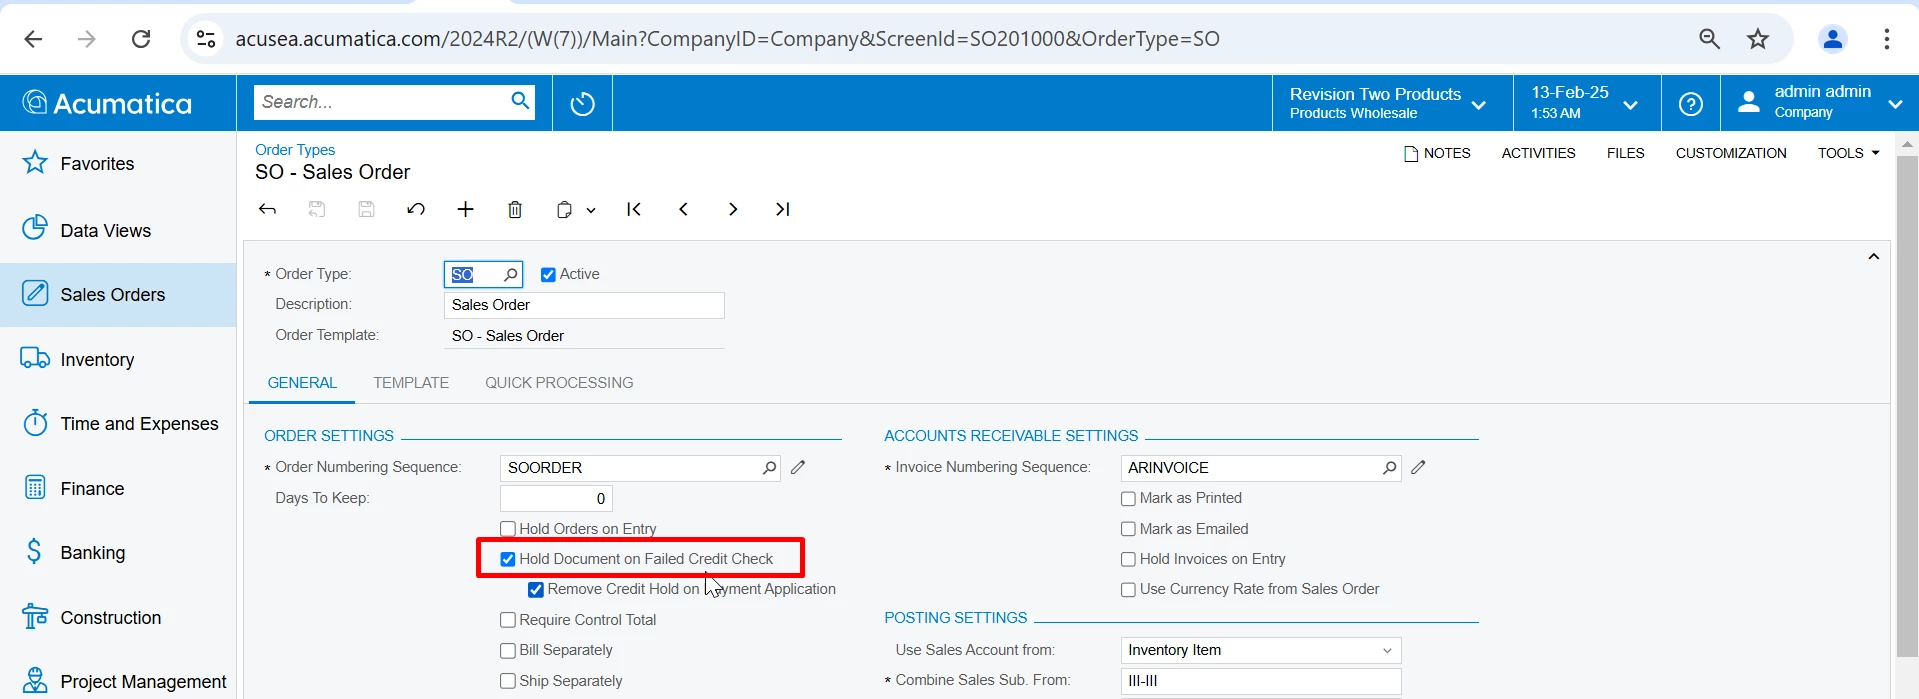
Task: Click in the Days To Keep field
Action: [556, 498]
